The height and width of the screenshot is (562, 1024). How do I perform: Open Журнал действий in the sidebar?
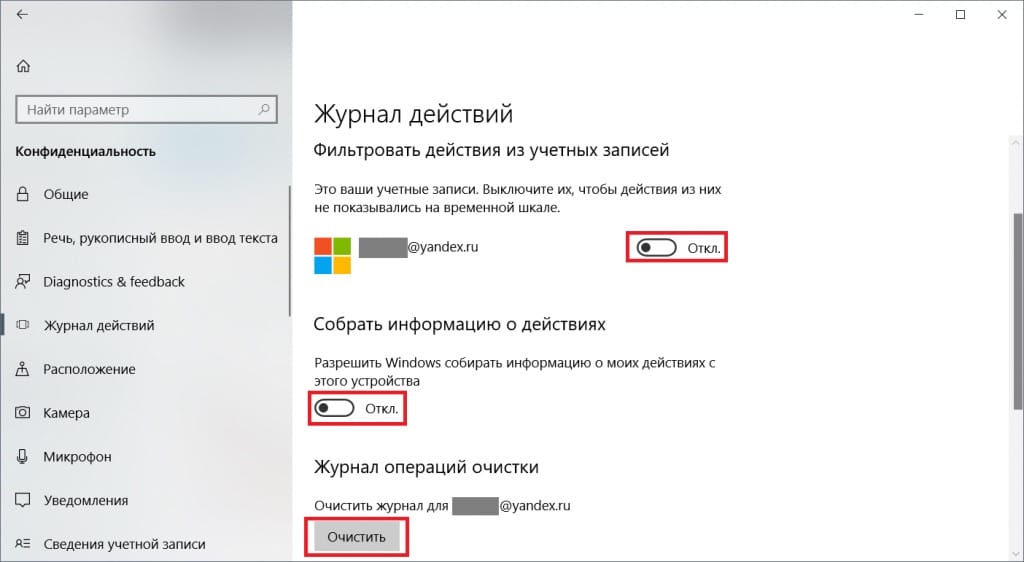tap(99, 325)
